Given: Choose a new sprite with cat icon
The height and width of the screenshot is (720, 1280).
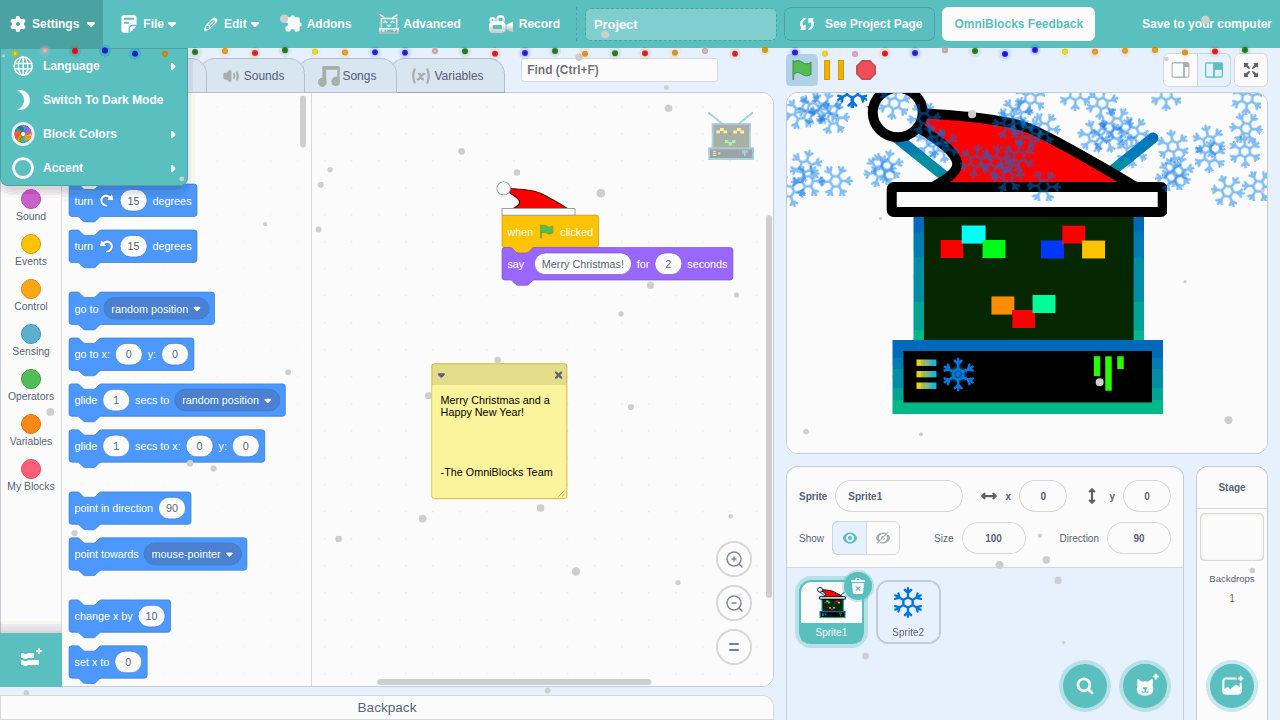Looking at the screenshot, I should click(1145, 686).
